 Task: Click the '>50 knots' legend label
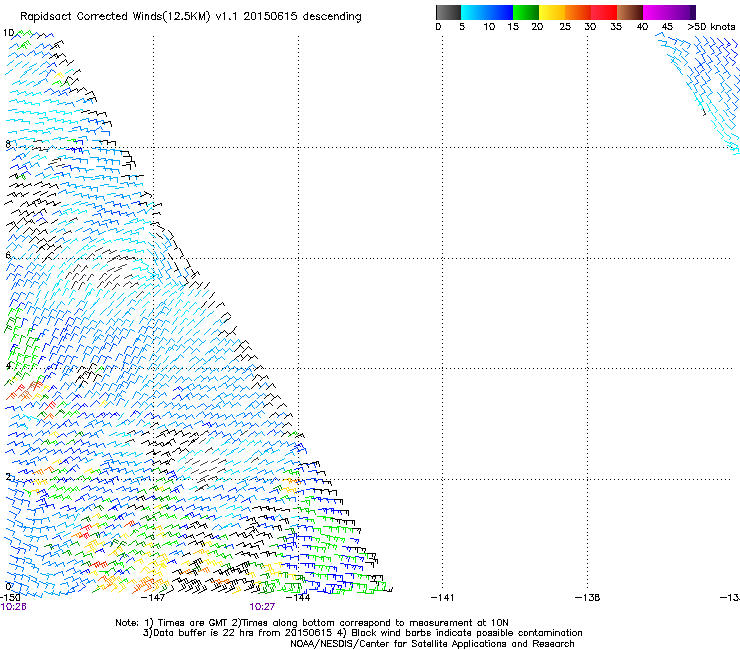click(x=711, y=27)
